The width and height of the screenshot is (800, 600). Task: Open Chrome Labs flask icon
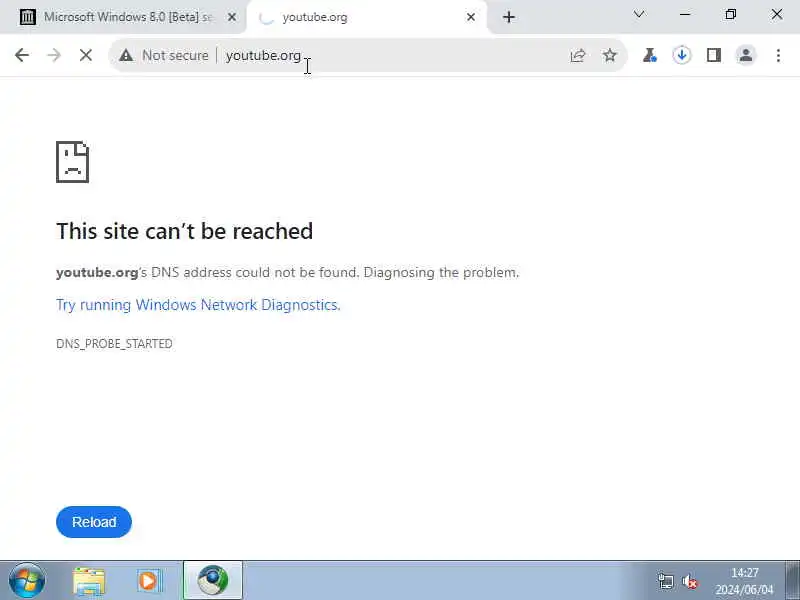[x=649, y=55]
